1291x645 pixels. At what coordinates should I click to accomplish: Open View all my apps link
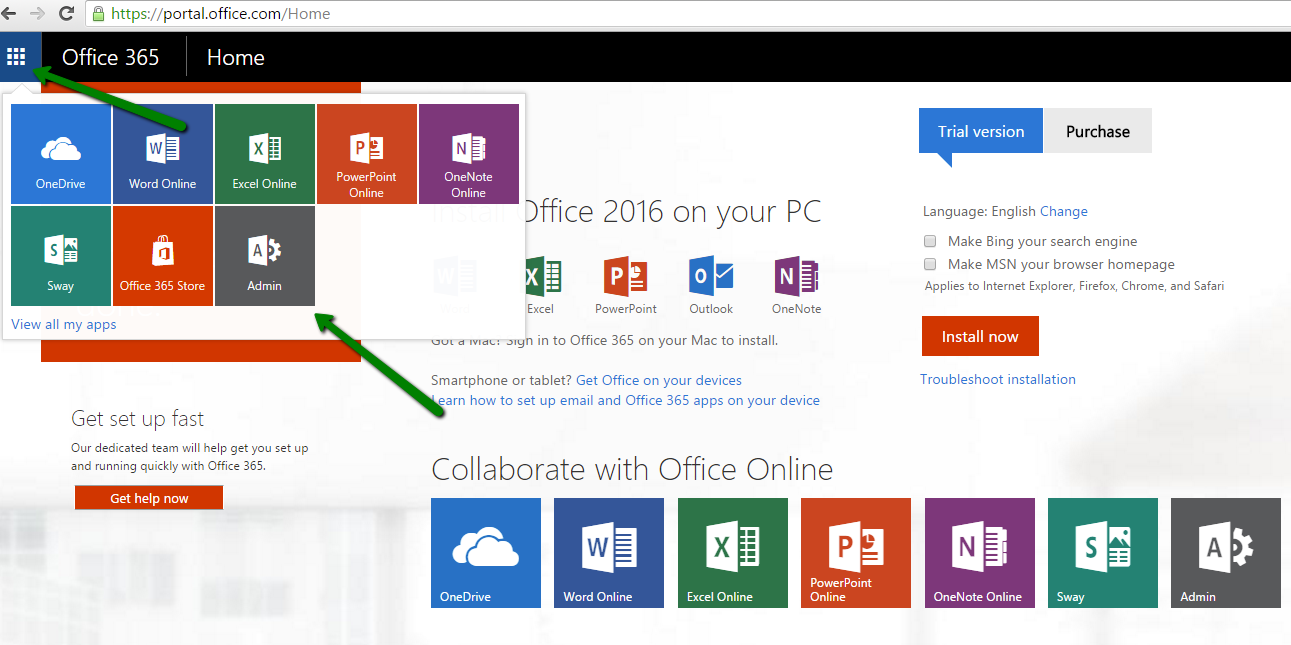point(64,324)
